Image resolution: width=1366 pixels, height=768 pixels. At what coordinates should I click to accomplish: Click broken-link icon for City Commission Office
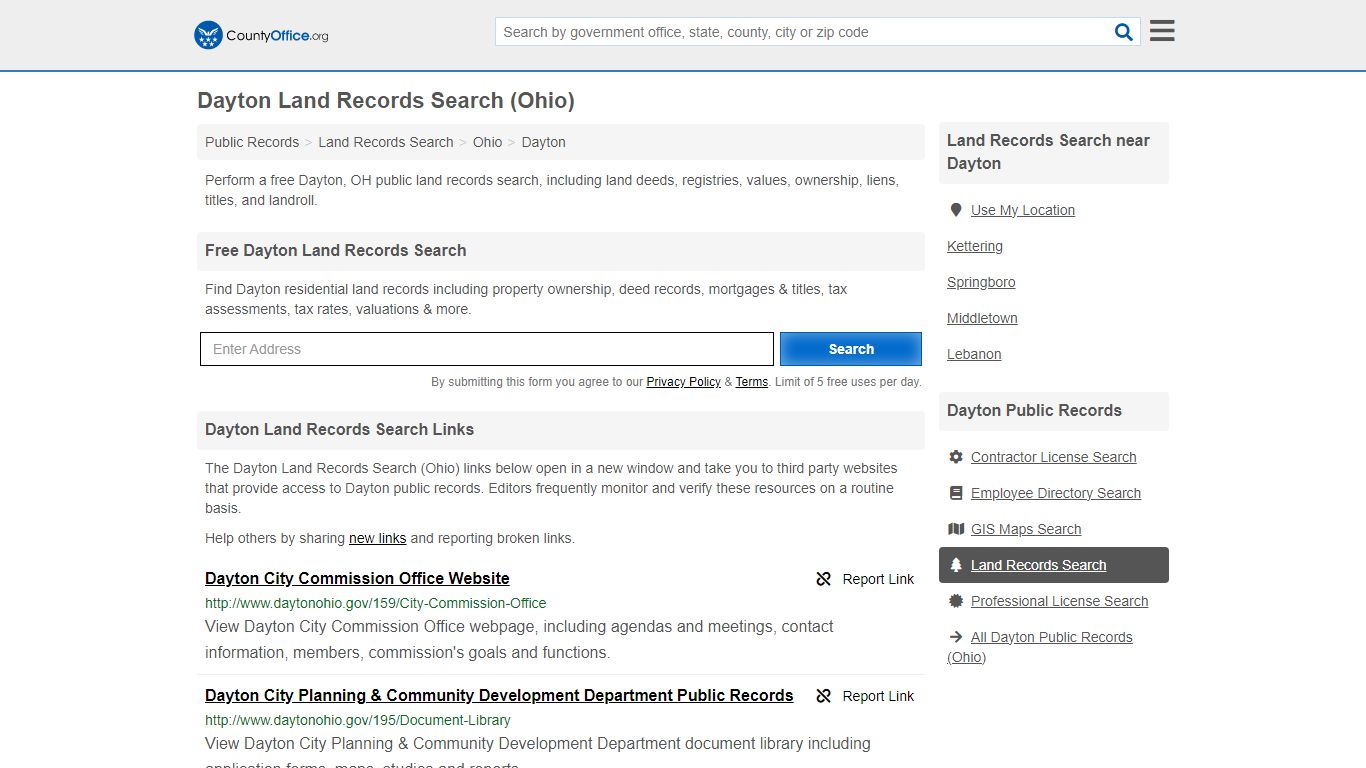coord(824,579)
